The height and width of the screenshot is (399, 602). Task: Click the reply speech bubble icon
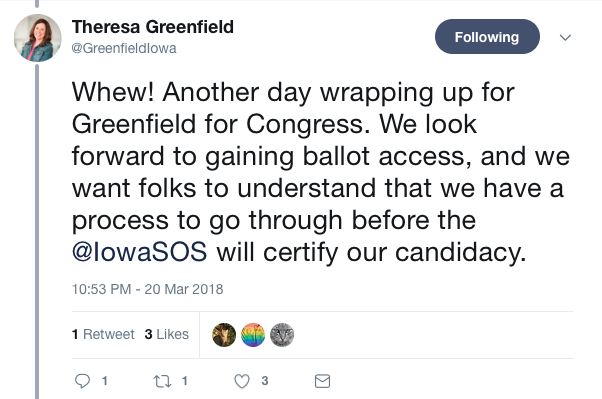pos(82,381)
